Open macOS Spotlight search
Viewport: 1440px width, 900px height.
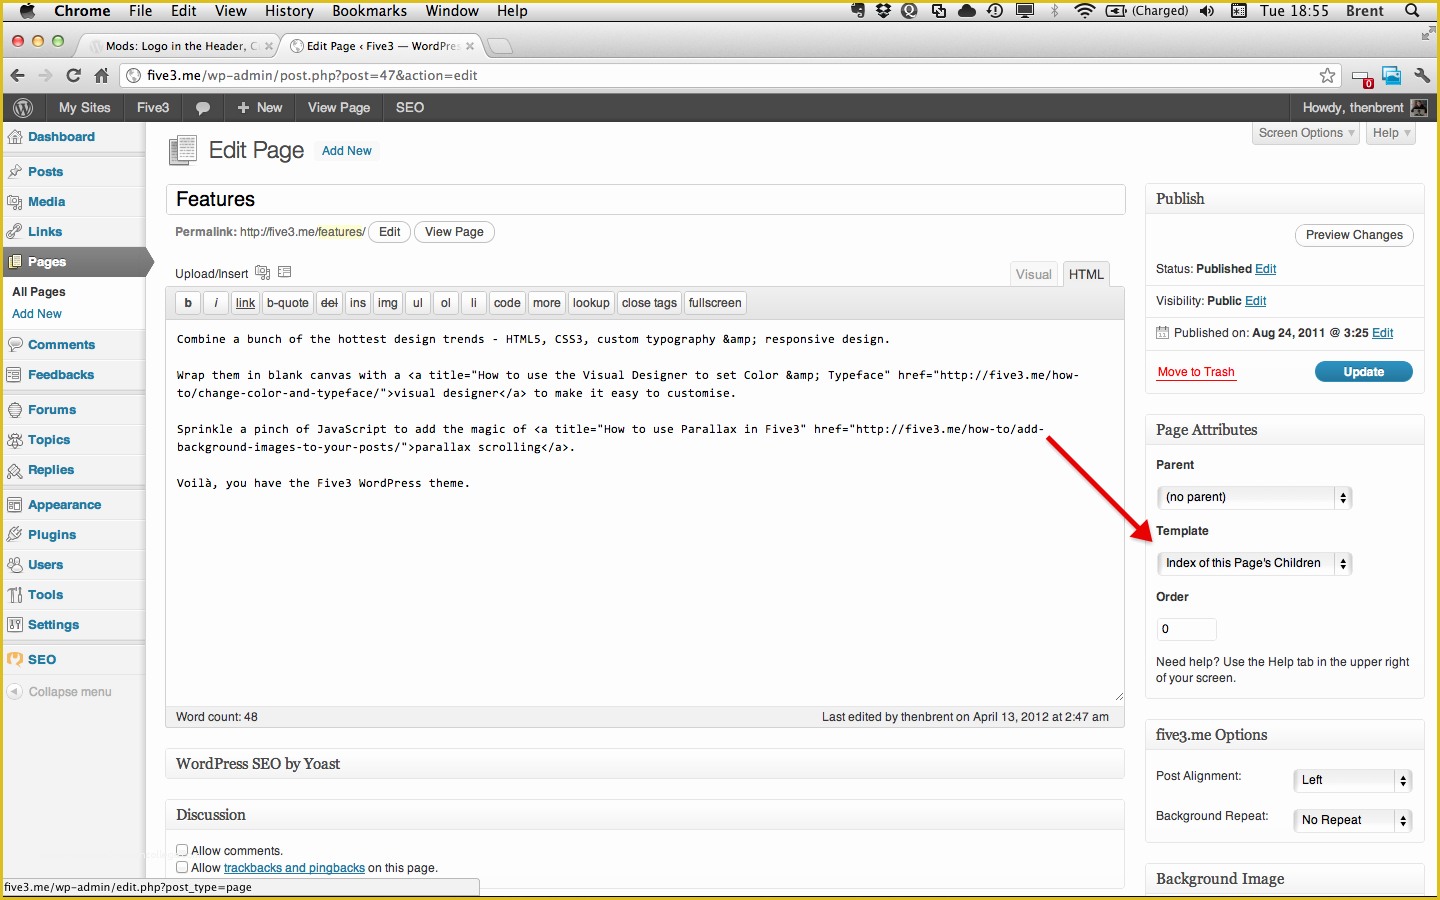[x=1412, y=11]
